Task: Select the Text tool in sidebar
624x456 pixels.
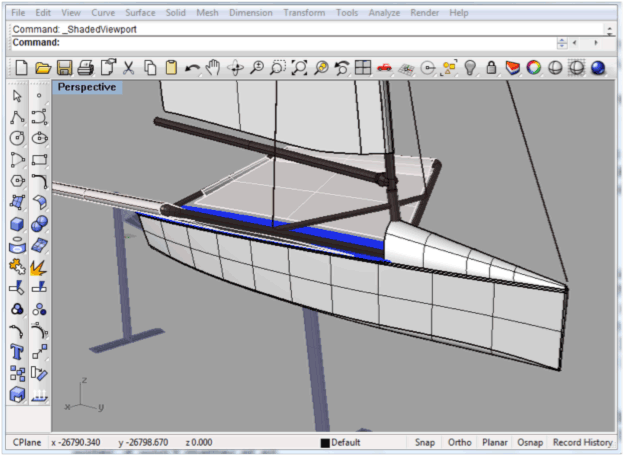Action: click(x=17, y=351)
